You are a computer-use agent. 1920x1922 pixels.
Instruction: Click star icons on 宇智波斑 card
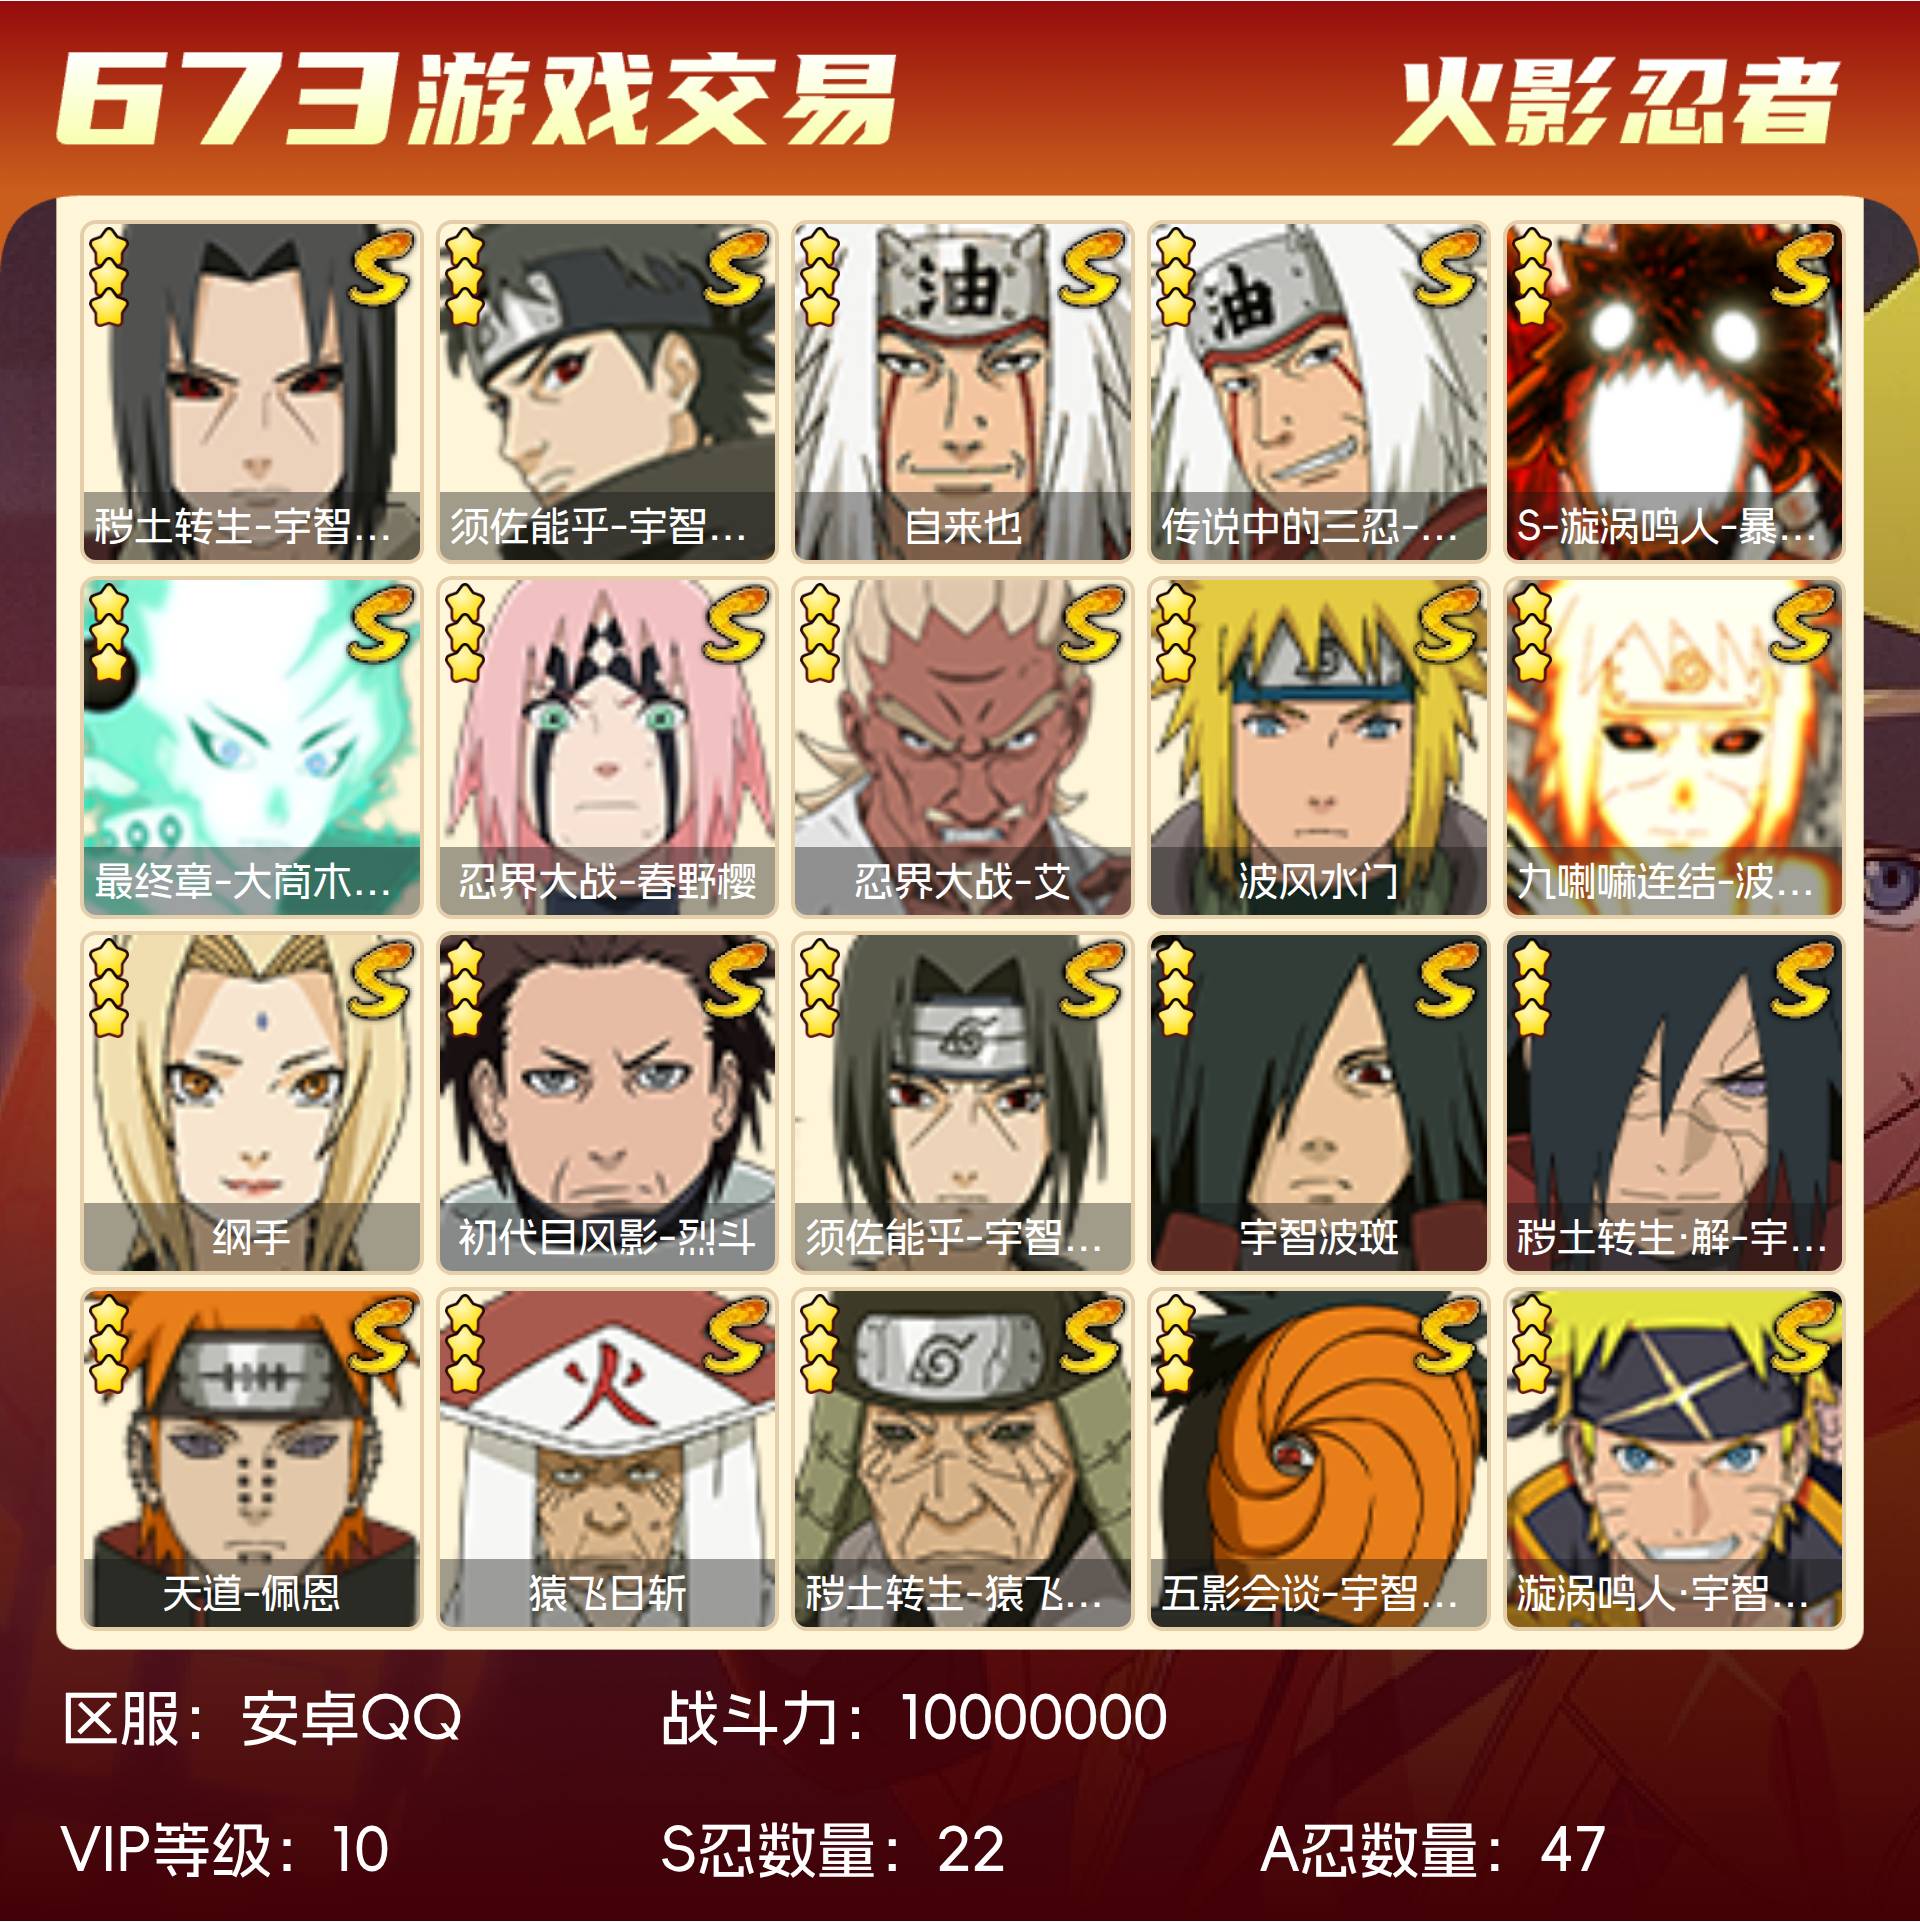click(1175, 988)
